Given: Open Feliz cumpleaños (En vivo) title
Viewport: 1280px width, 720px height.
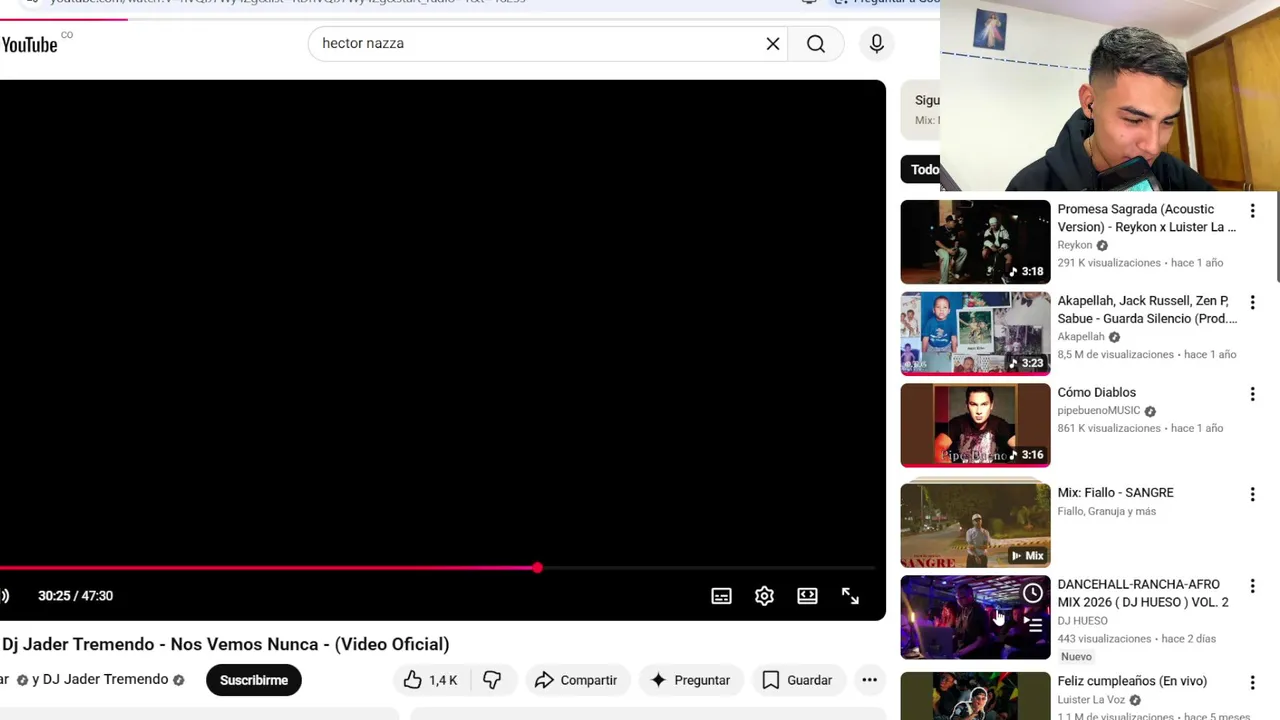Looking at the screenshot, I should 1132,681.
